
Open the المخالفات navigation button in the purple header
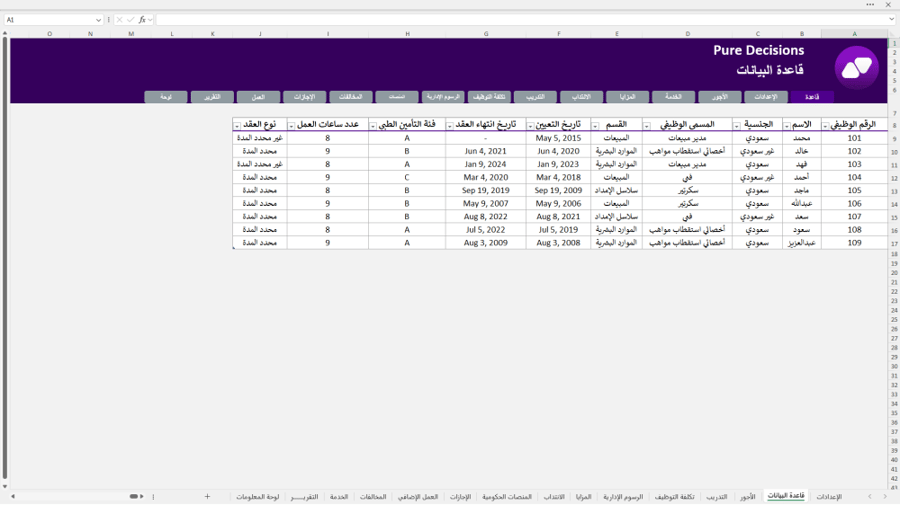click(351, 97)
